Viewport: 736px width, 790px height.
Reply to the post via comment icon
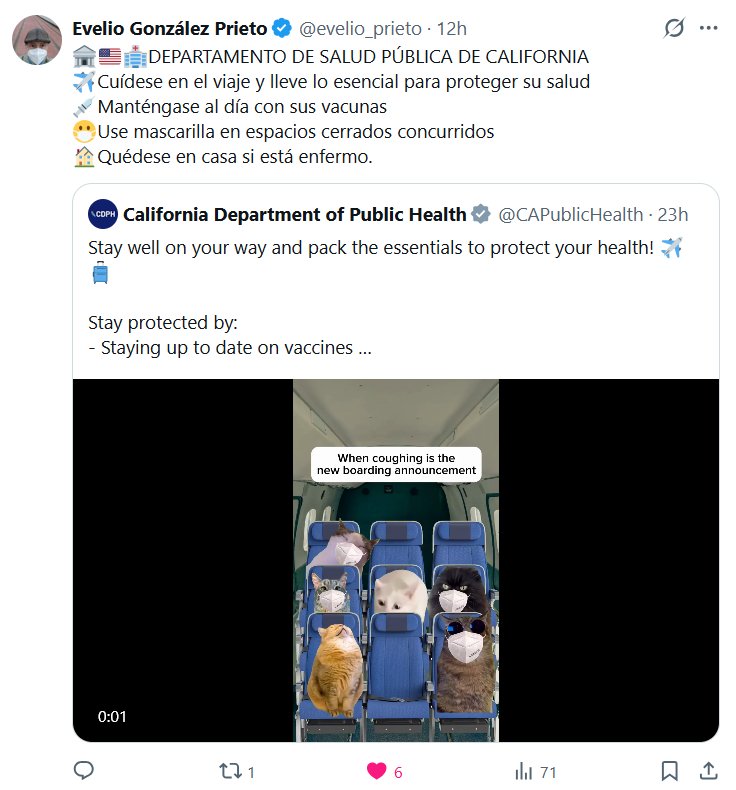point(84,771)
